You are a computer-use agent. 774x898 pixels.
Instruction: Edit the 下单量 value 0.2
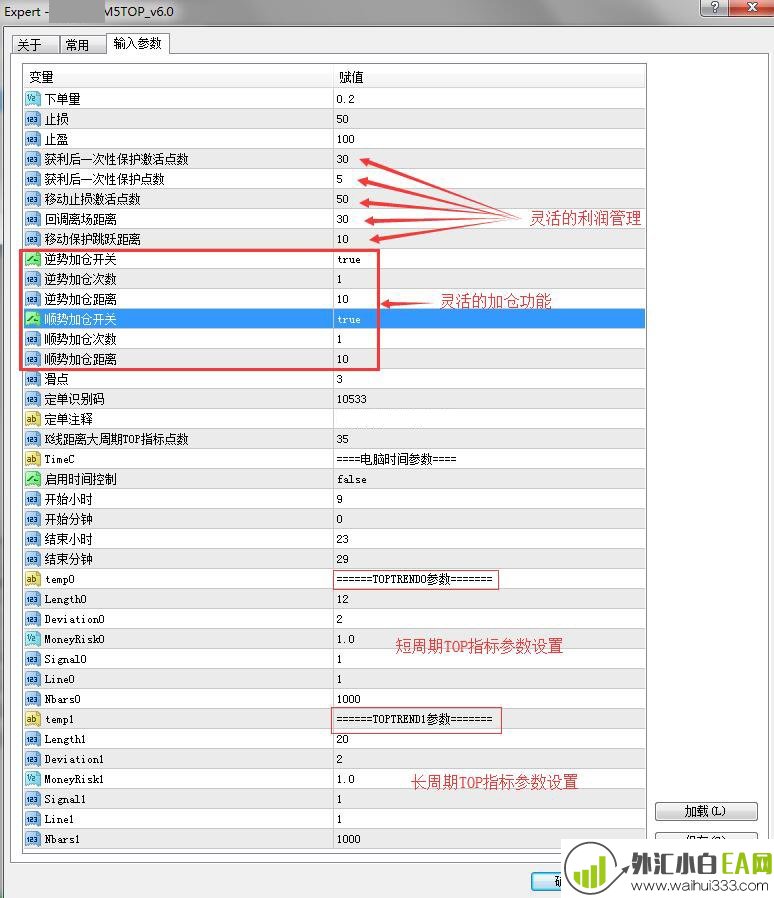489,99
